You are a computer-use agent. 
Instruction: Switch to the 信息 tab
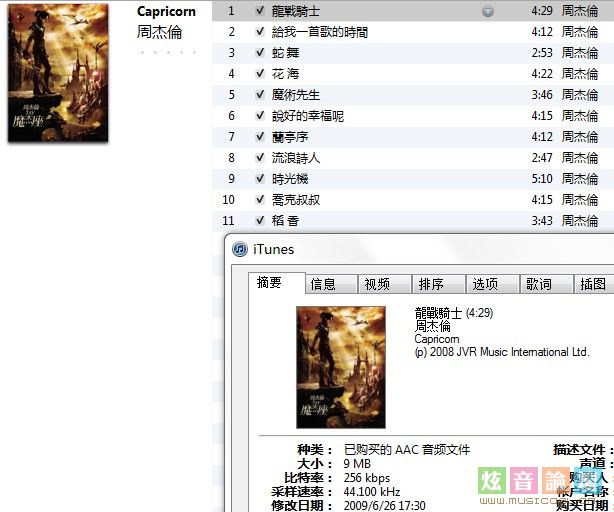pyautogui.click(x=331, y=284)
